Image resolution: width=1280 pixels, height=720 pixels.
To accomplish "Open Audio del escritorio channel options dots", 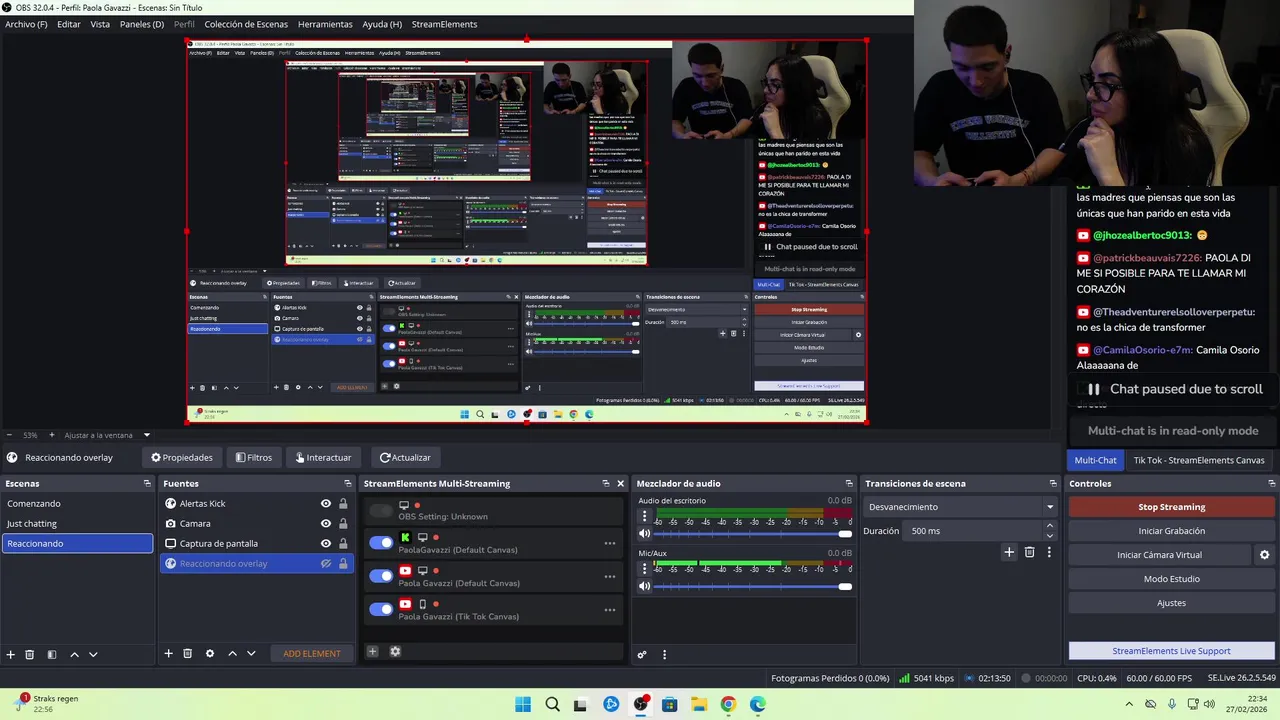I will (645, 517).
